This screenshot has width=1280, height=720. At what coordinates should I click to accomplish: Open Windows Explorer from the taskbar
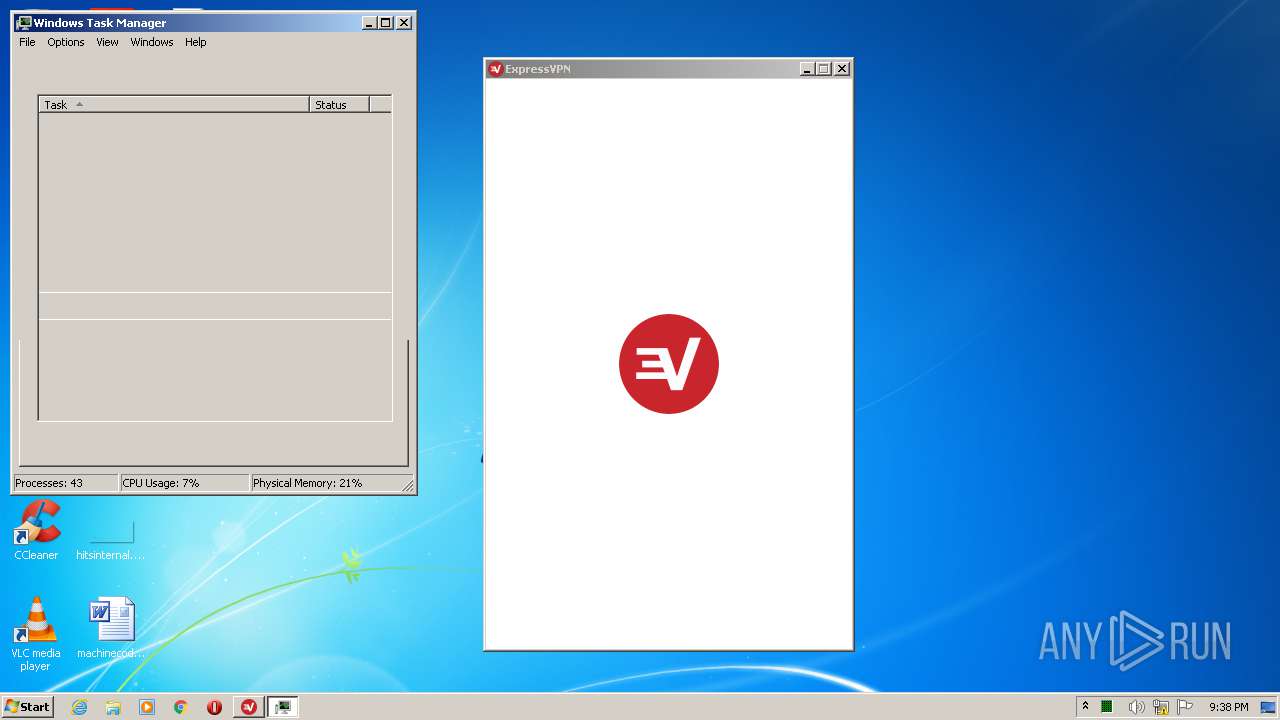tap(113, 707)
